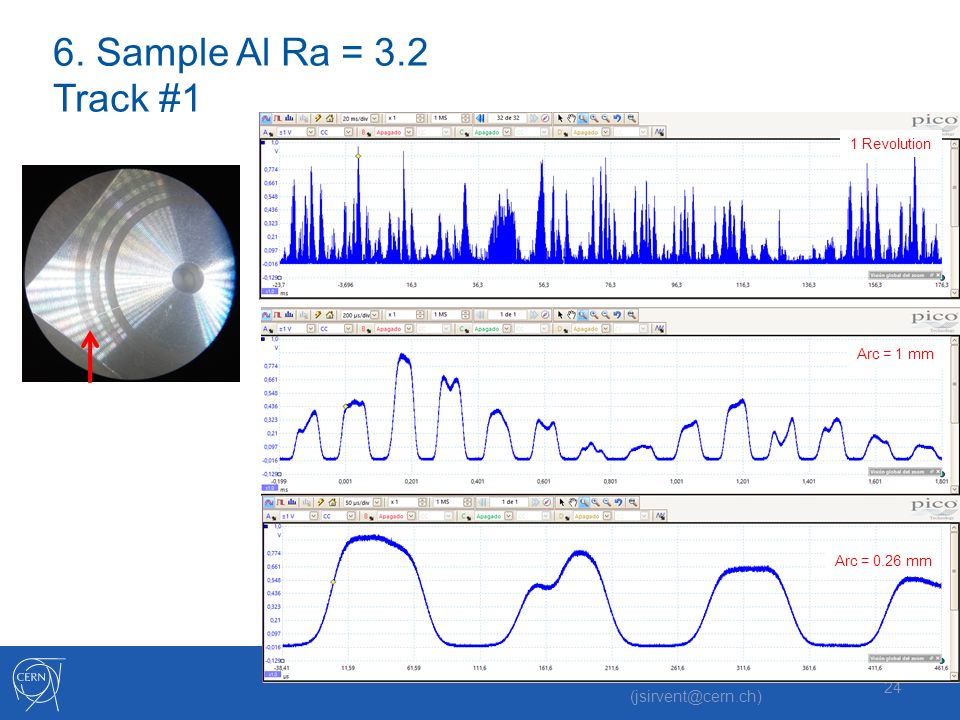Adjust x 1 zoom stepper in 20 ms/div panel
This screenshot has width=960, height=720.
tap(420, 118)
